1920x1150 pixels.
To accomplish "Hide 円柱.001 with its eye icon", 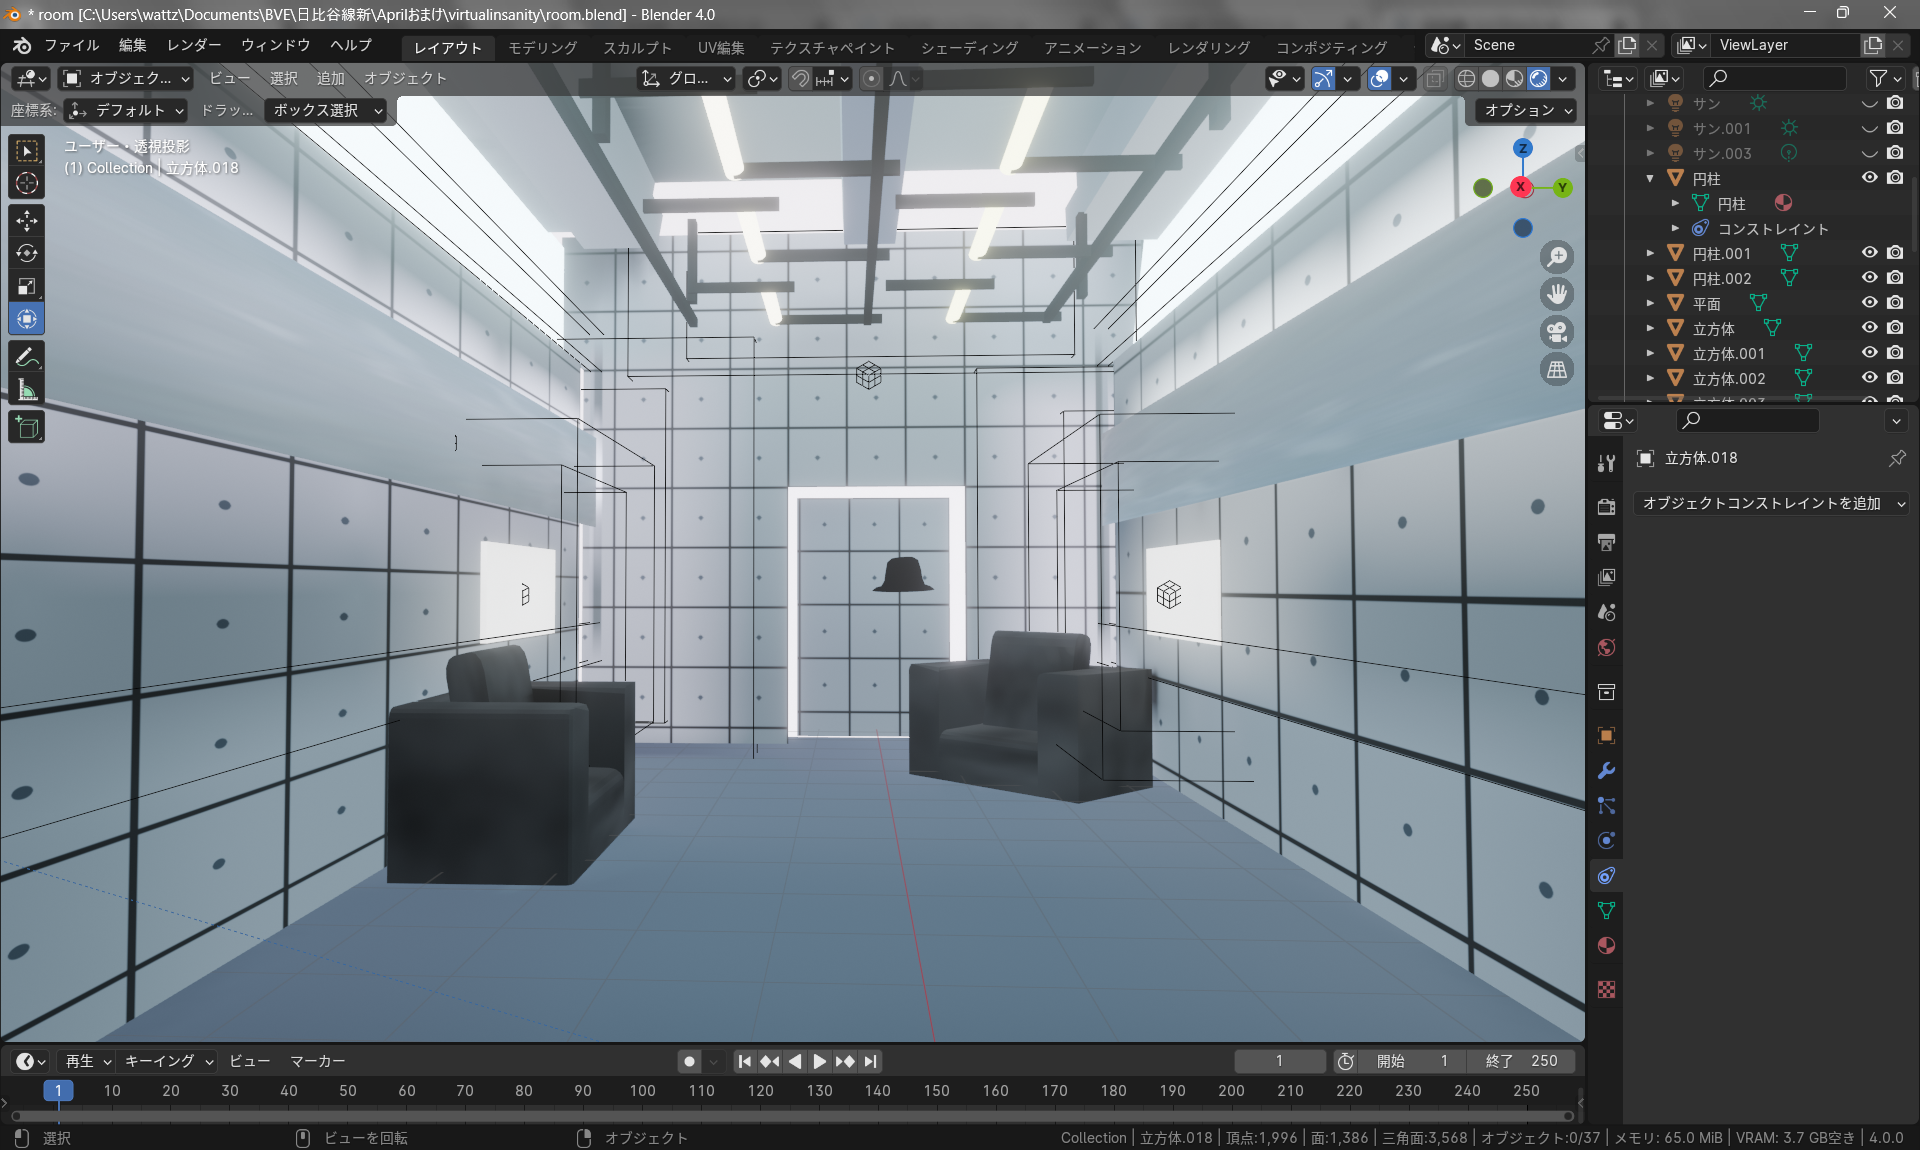I will [1869, 253].
